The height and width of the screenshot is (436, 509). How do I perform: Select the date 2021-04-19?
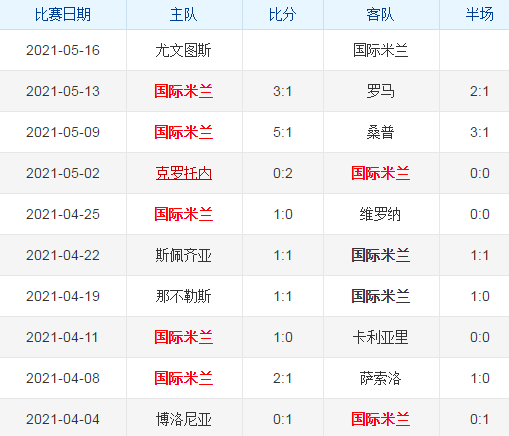point(63,296)
